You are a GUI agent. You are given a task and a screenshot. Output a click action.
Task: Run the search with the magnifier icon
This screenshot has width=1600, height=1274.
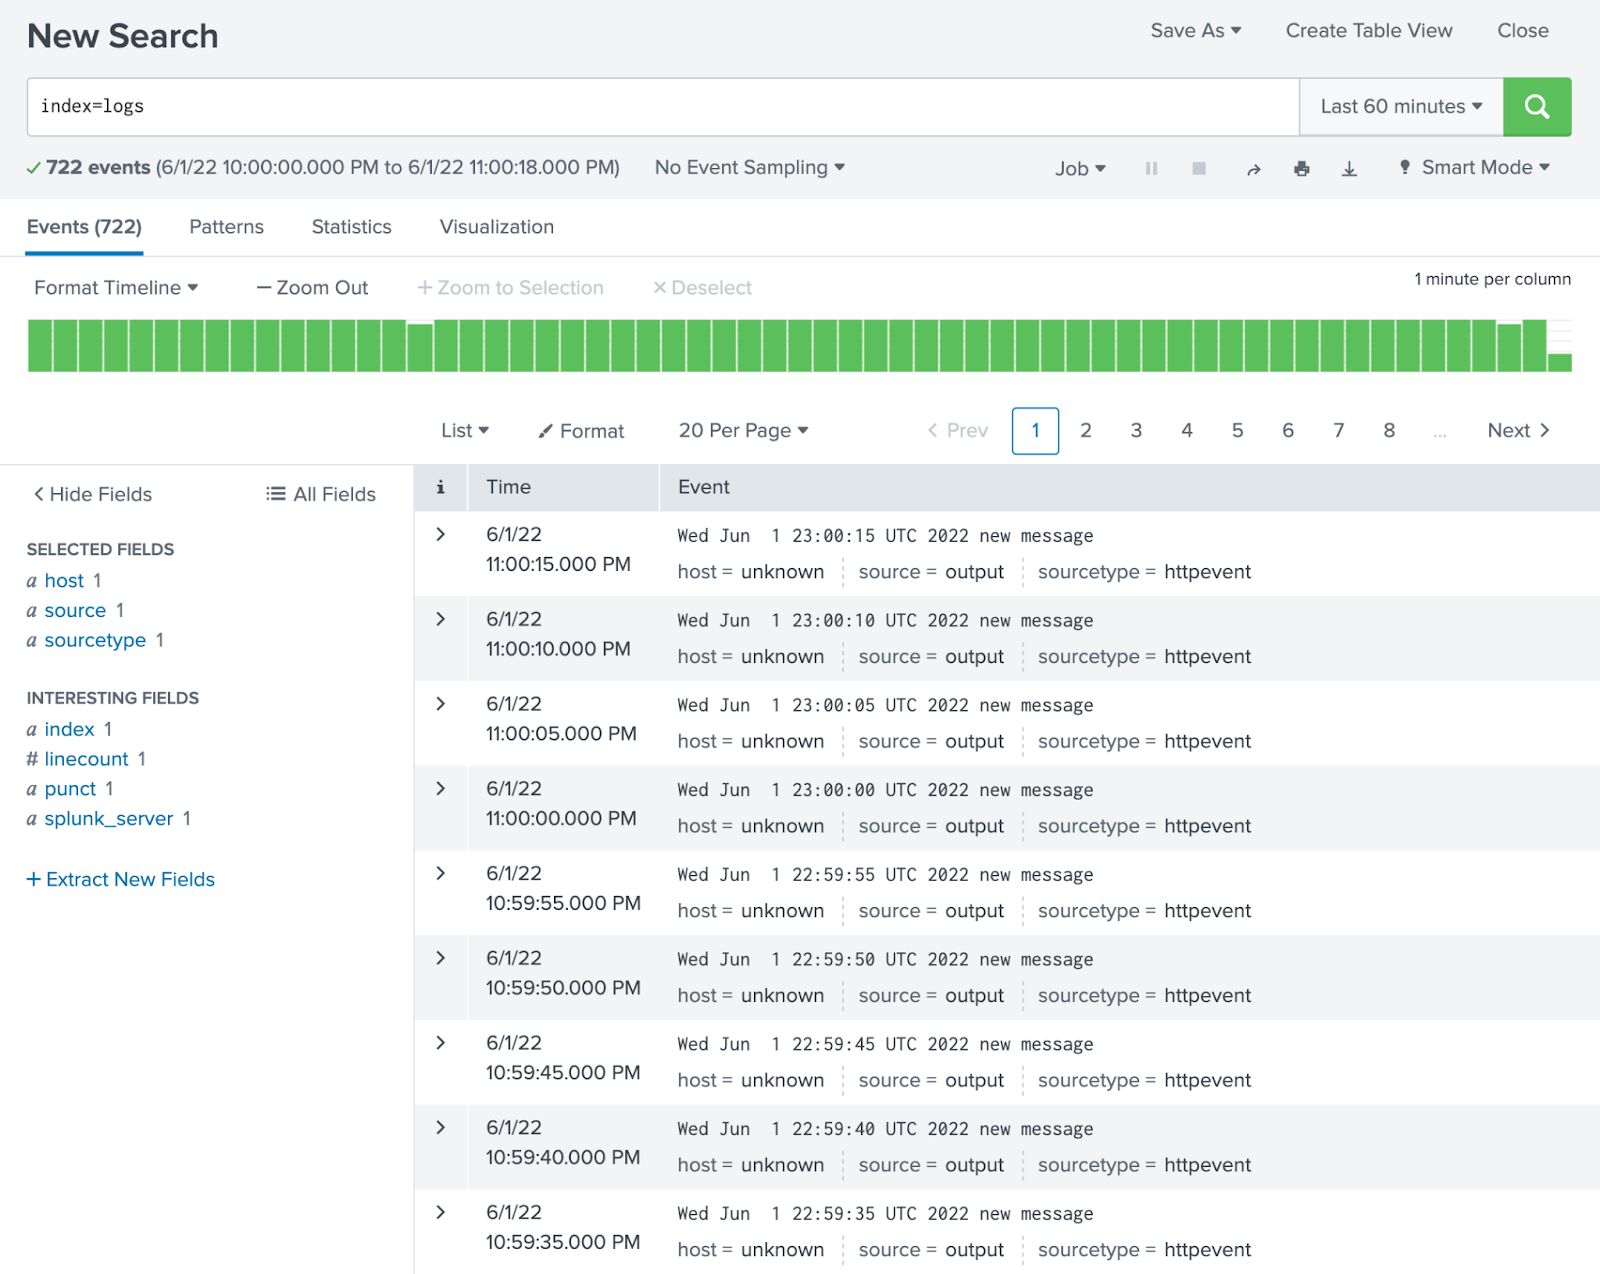pos(1536,106)
